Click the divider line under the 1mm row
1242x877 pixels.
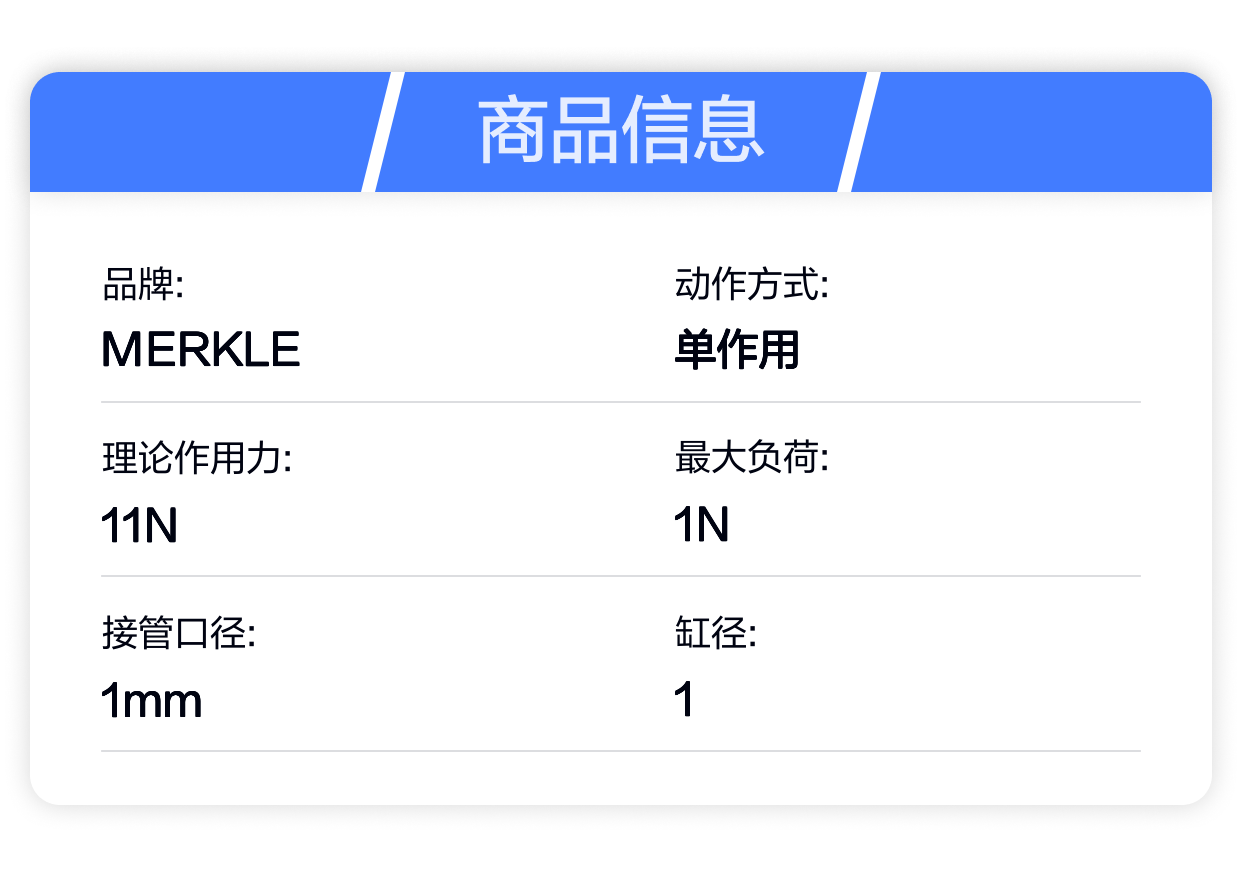click(621, 751)
